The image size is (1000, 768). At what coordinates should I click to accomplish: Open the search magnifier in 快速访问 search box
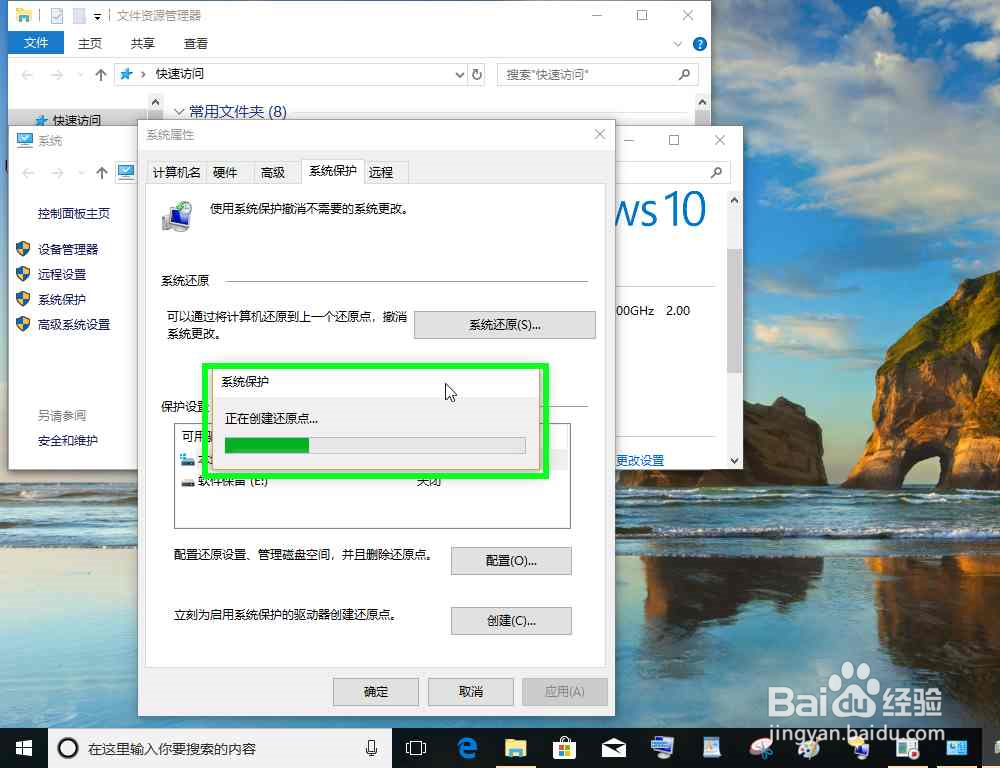click(684, 74)
